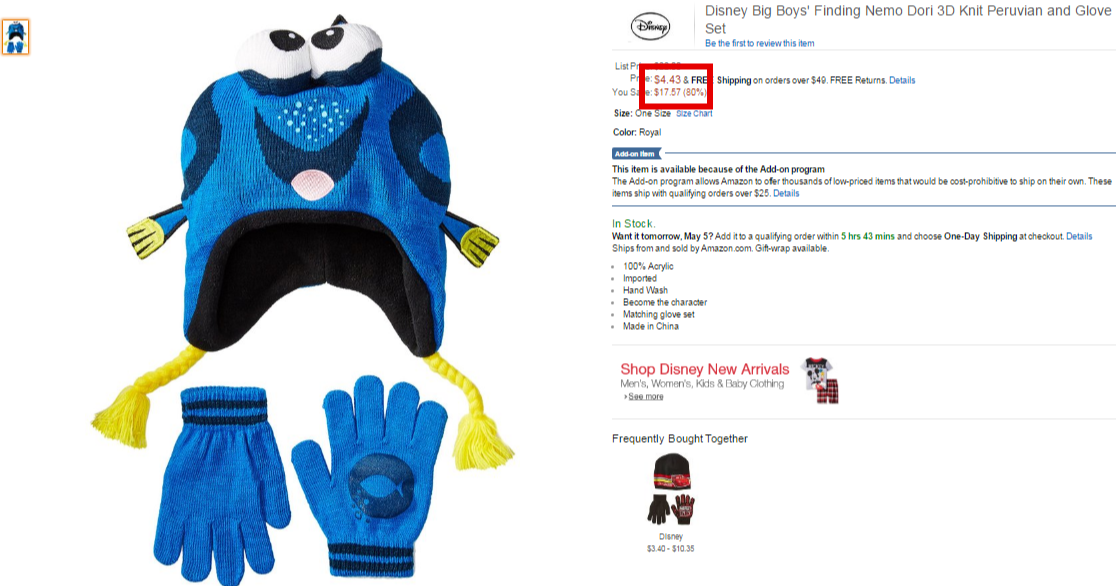Click the Add-on Item badge
Screen dimensions: 1116x586
(636, 154)
